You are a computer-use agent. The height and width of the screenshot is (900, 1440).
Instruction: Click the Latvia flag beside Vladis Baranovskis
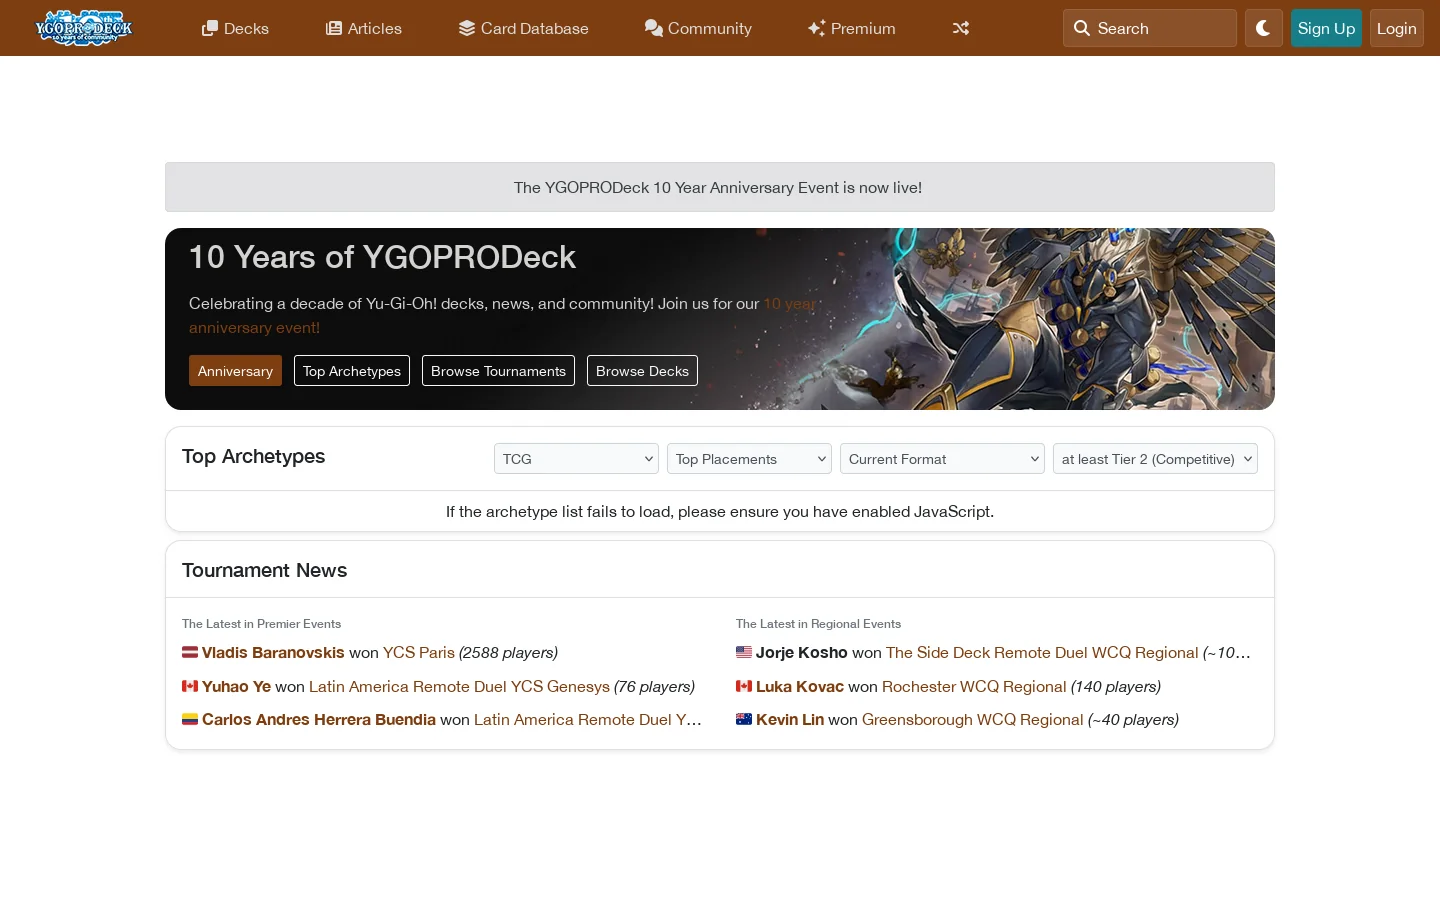tap(190, 652)
